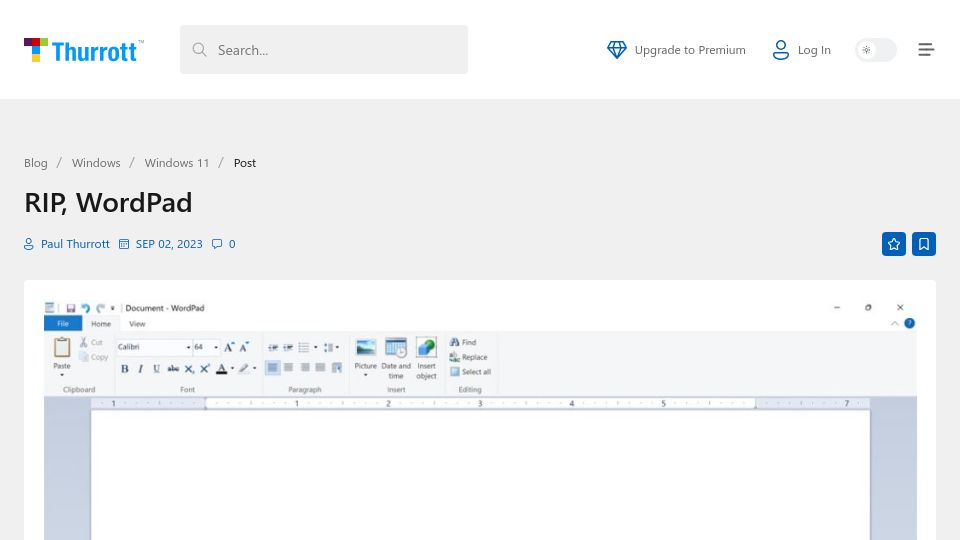Expand the text color dropdown arrow
The image size is (960, 540).
(x=233, y=369)
